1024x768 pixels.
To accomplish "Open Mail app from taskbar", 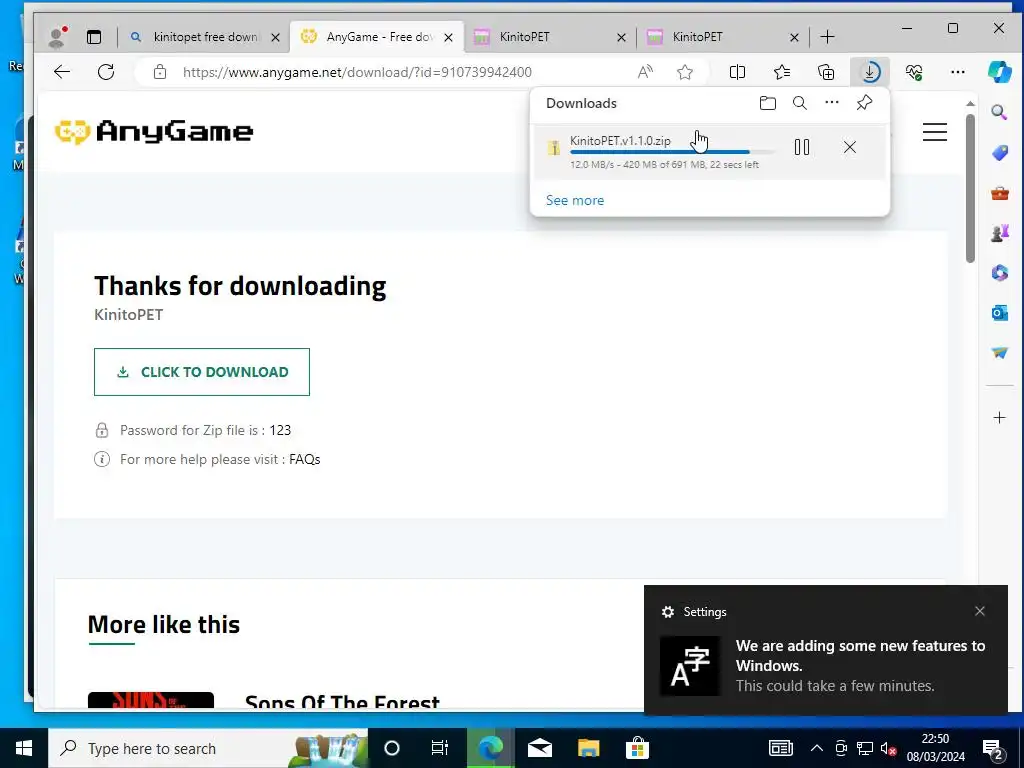I will pyautogui.click(x=539, y=748).
